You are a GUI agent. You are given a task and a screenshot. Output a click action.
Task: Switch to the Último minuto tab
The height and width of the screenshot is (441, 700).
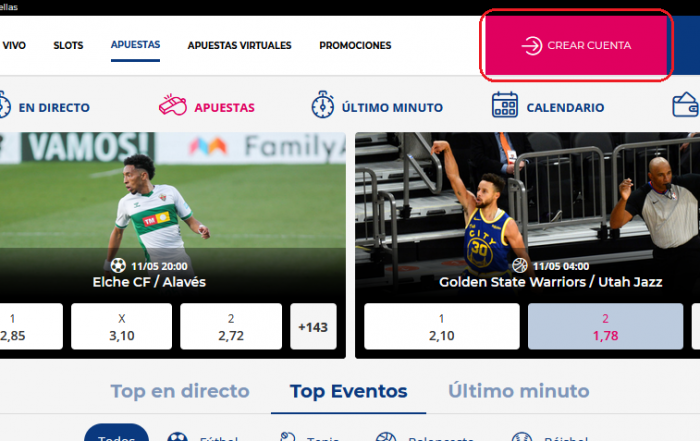pyautogui.click(x=519, y=391)
